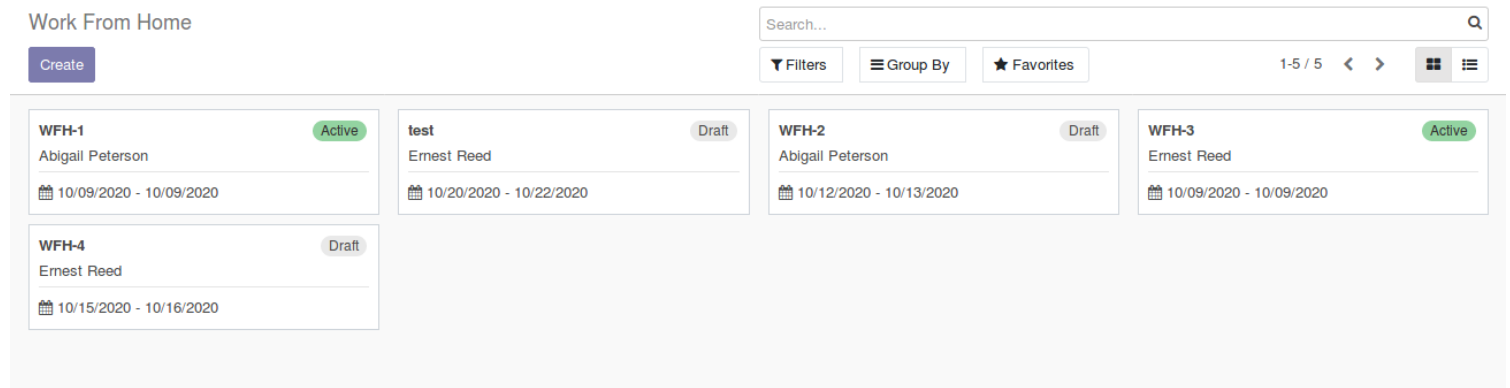Click calendar icon on WFH-1 card
The height and width of the screenshot is (388, 1510).
click(45, 192)
